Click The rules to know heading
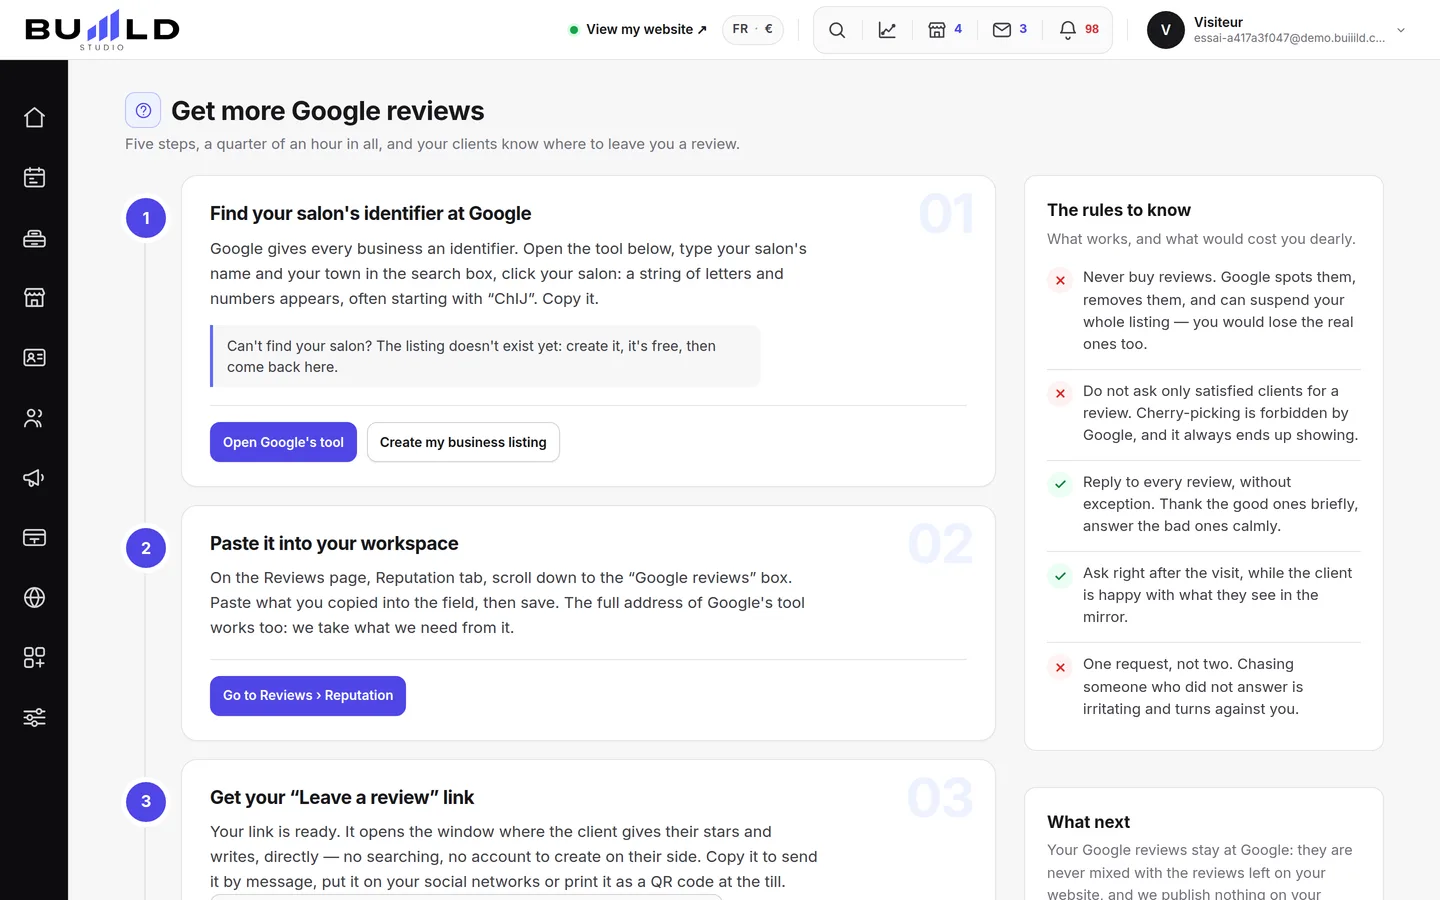Viewport: 1440px width, 900px height. [x=1119, y=210]
